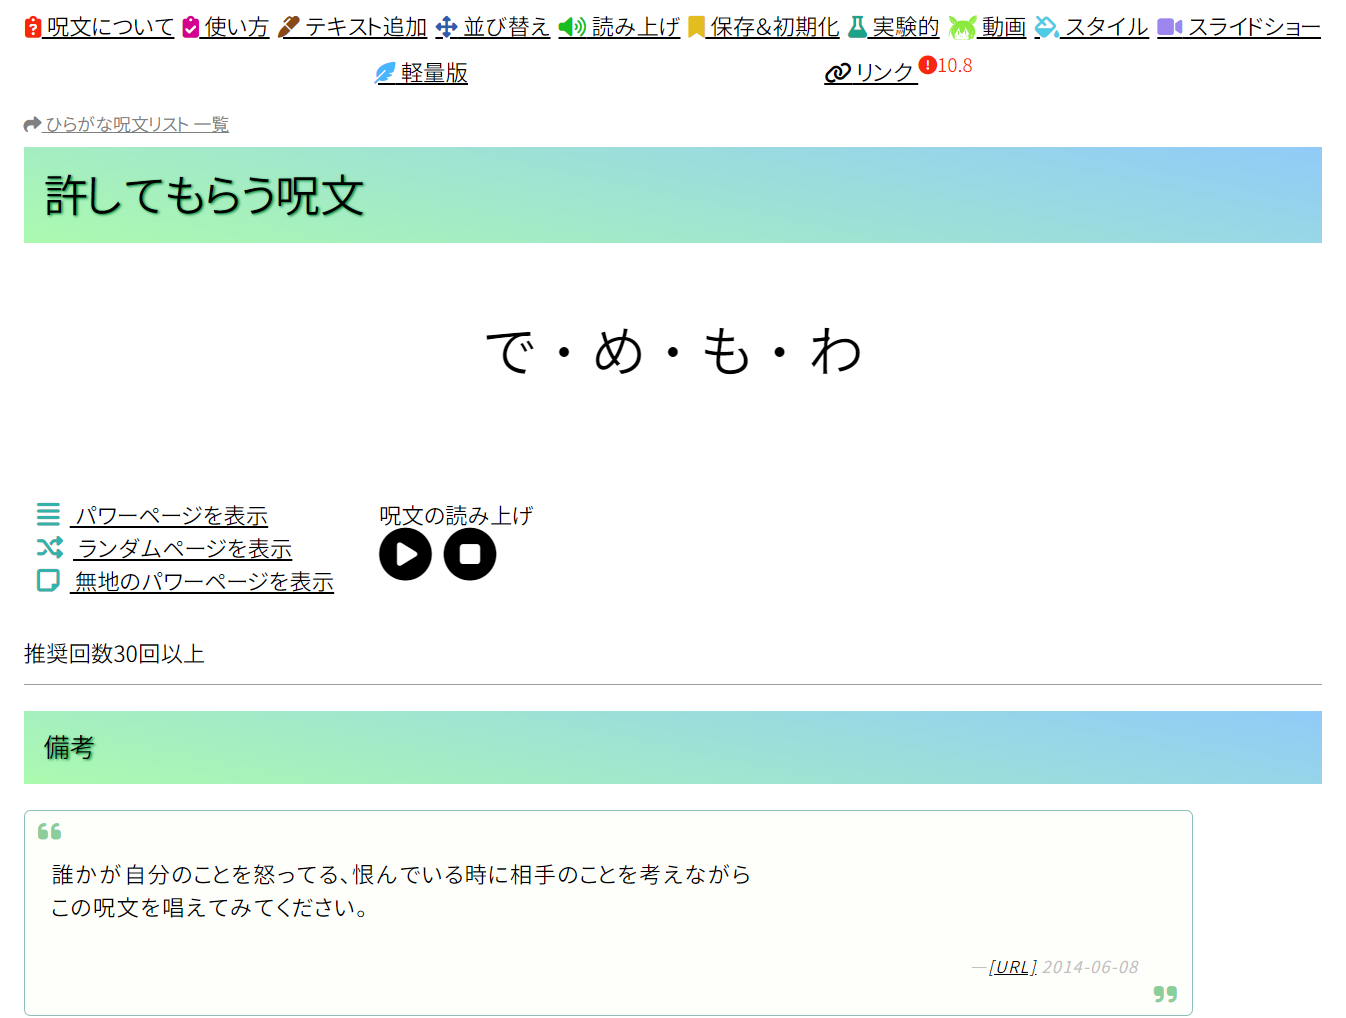Go back to ひらがな呪文リスト一覧
Viewport: 1346px width, 1018px height.
click(136, 124)
